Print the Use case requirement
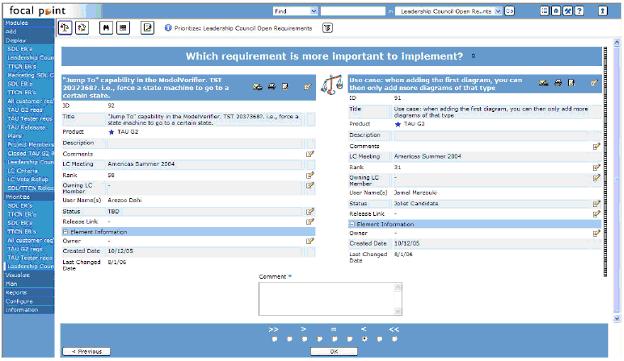Screen dimensions: 624x361 point(558,83)
